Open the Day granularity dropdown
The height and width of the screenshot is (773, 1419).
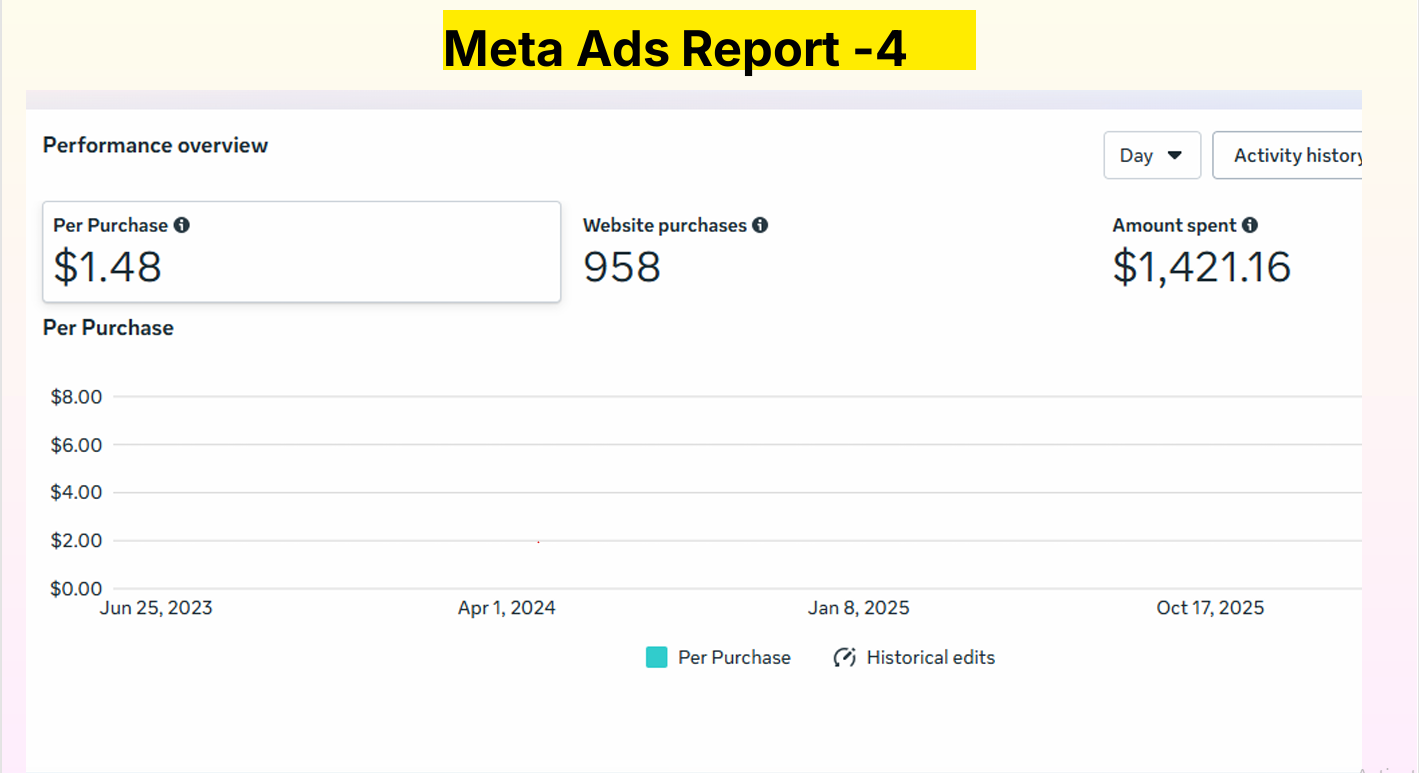1152,155
